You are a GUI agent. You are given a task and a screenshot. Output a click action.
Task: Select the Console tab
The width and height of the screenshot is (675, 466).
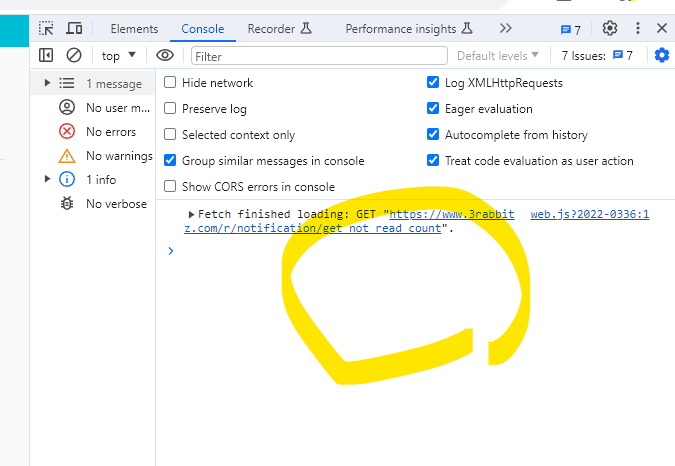tap(203, 29)
